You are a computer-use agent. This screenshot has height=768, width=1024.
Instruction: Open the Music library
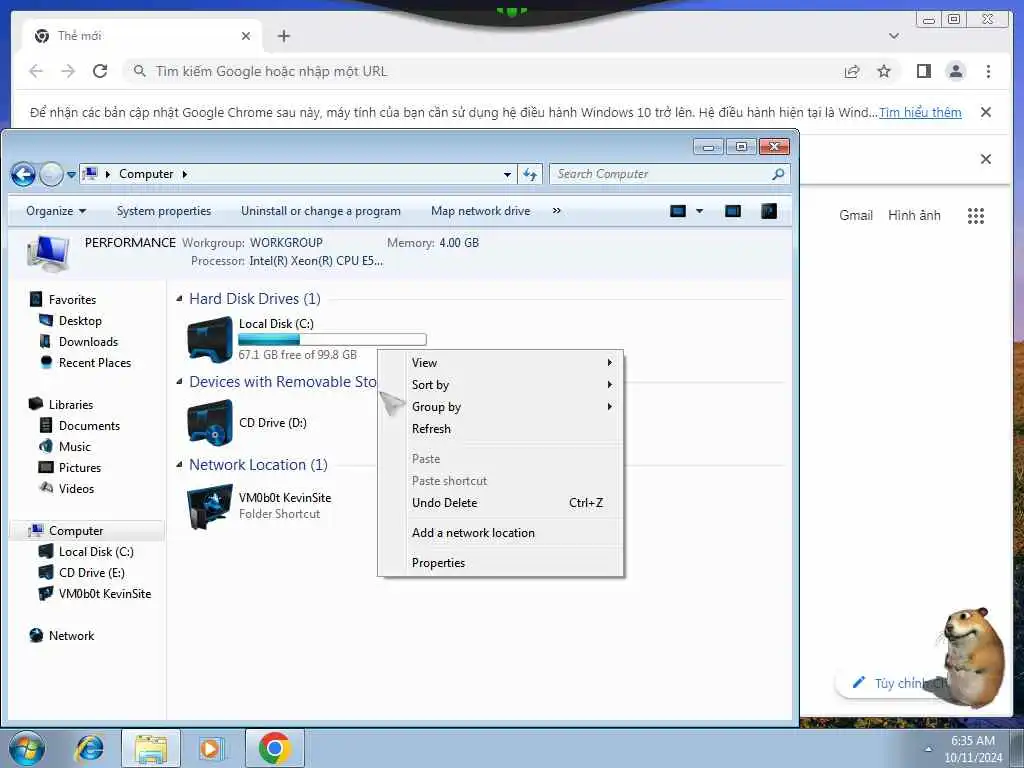74,447
